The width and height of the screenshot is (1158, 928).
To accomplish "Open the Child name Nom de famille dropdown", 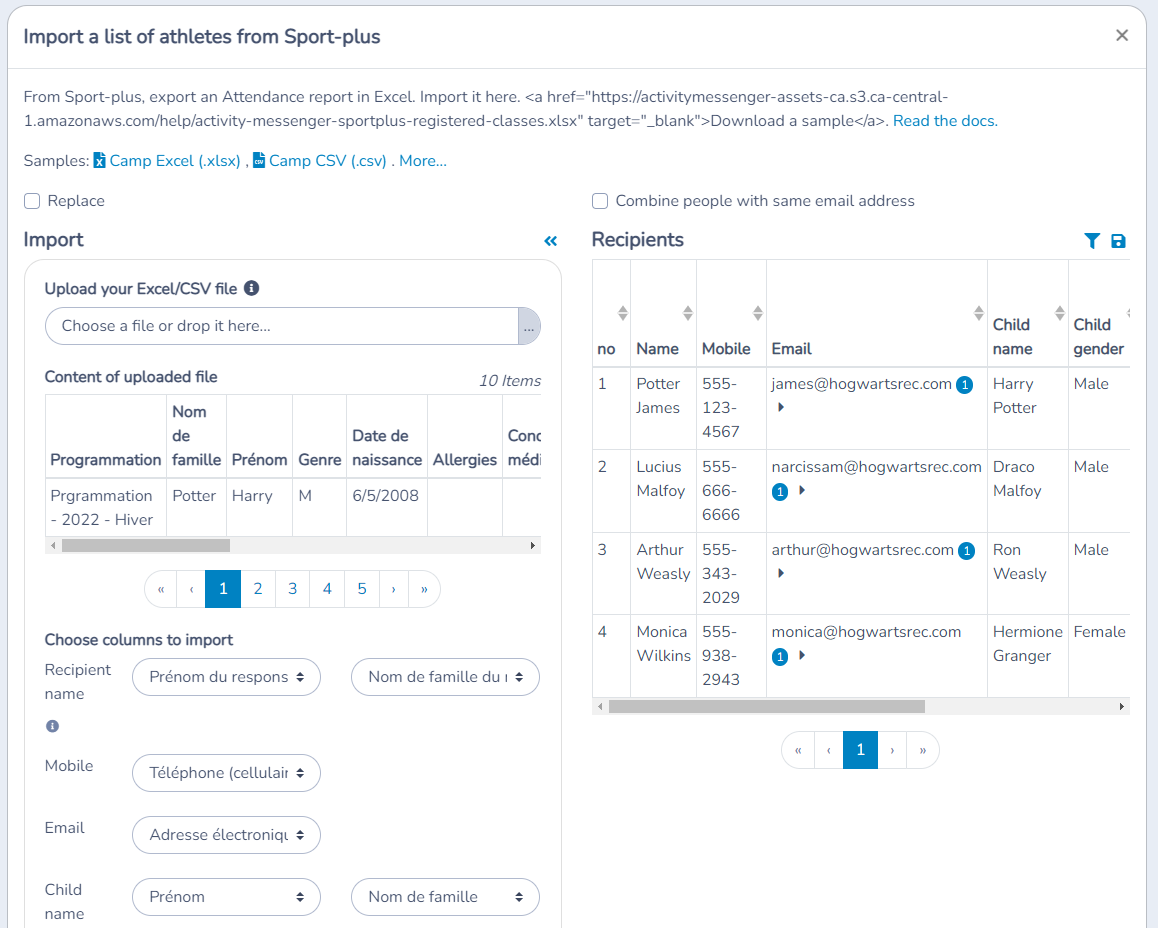I will point(445,897).
